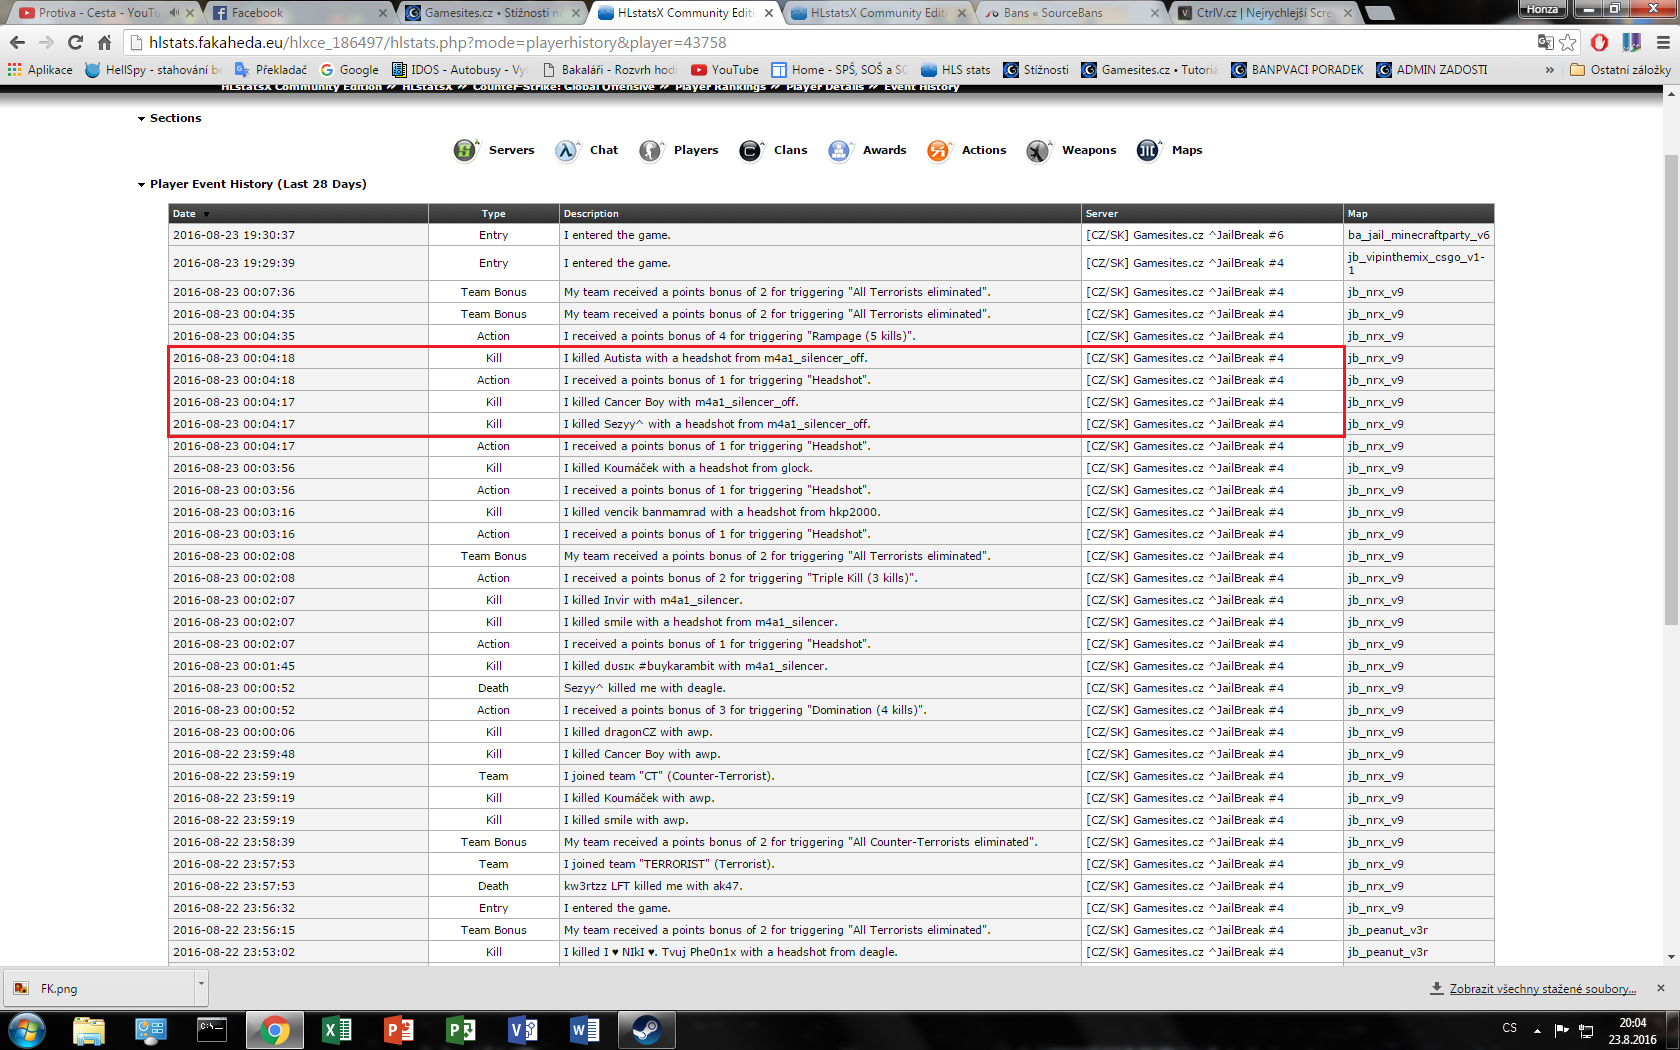Open the Maps section icon
Image resolution: width=1680 pixels, height=1050 pixels.
coord(1147,150)
